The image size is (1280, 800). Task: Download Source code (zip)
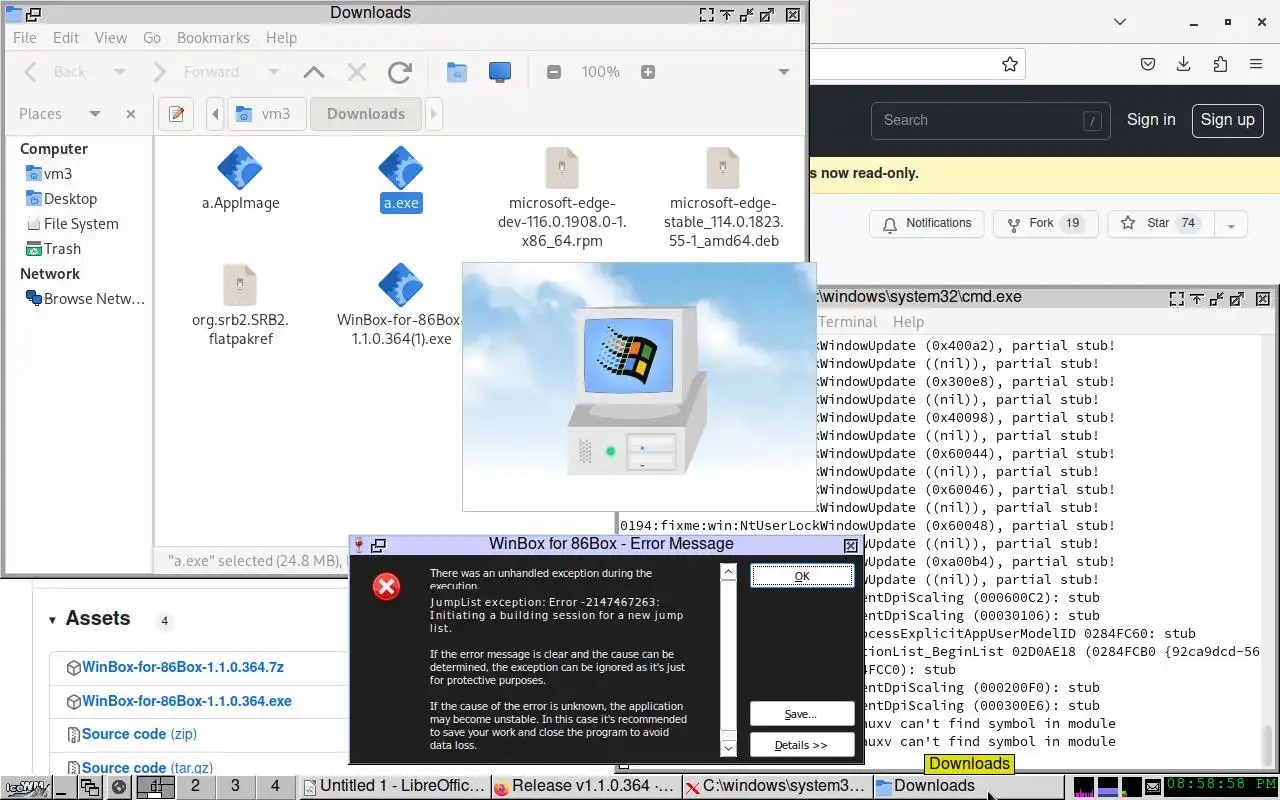pos(139,734)
